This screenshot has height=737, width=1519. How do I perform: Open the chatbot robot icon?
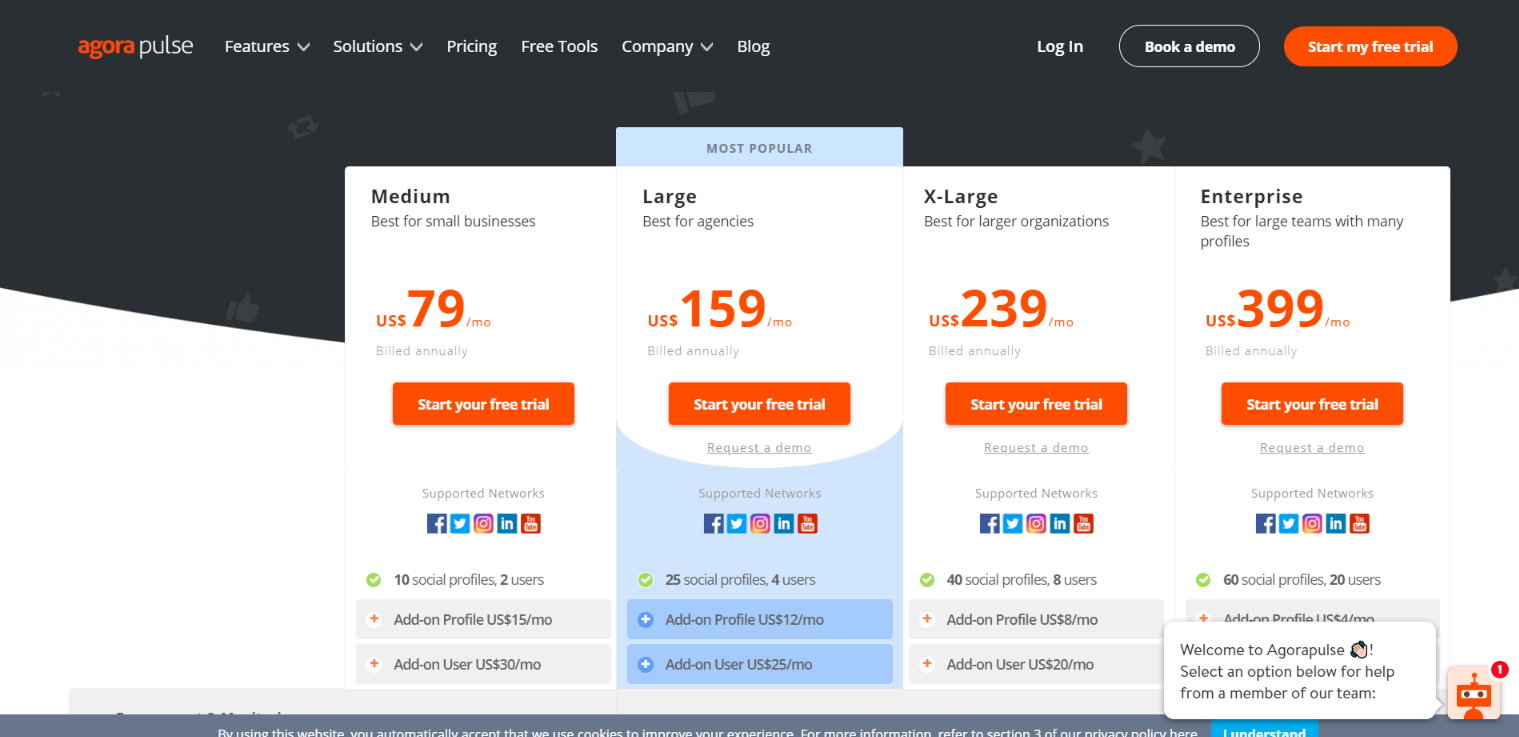click(x=1473, y=693)
